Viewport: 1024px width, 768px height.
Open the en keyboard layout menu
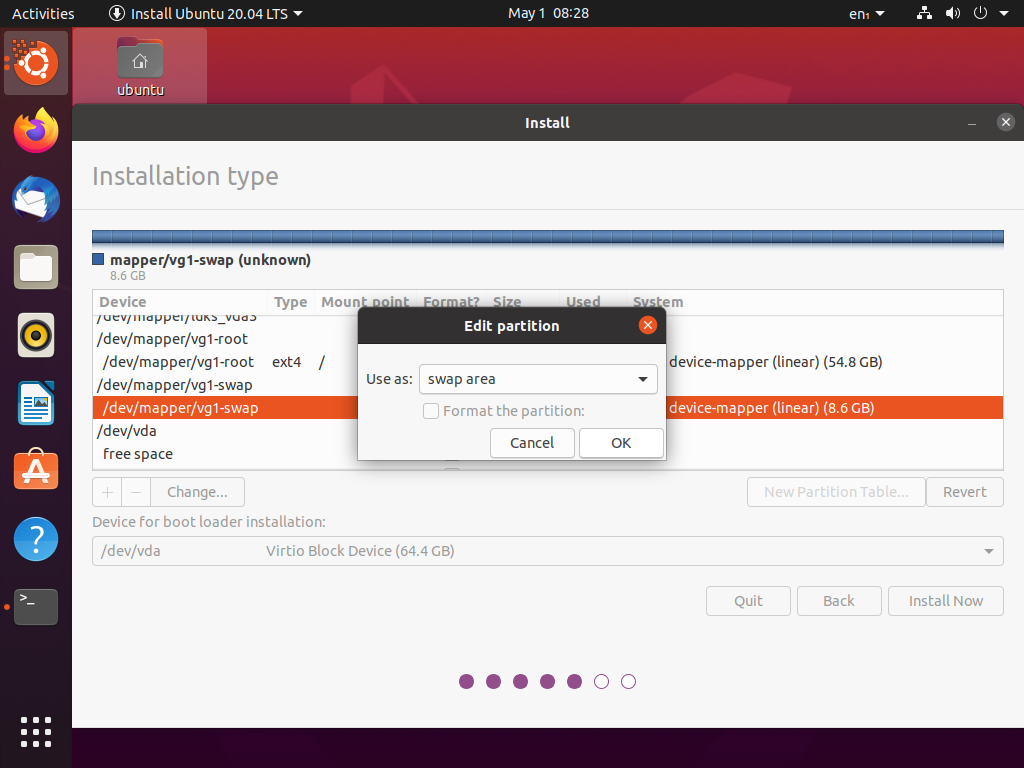866,13
